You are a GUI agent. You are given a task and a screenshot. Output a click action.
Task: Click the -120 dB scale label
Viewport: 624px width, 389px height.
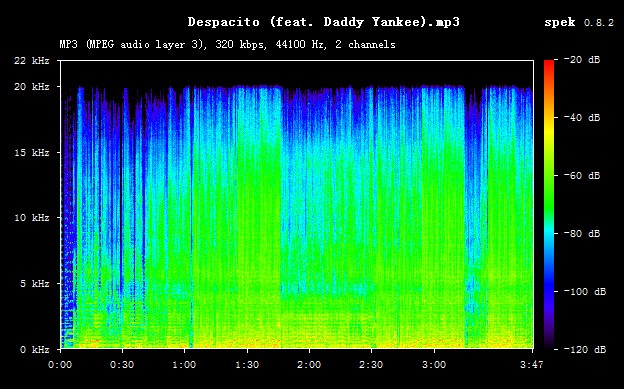tap(585, 350)
